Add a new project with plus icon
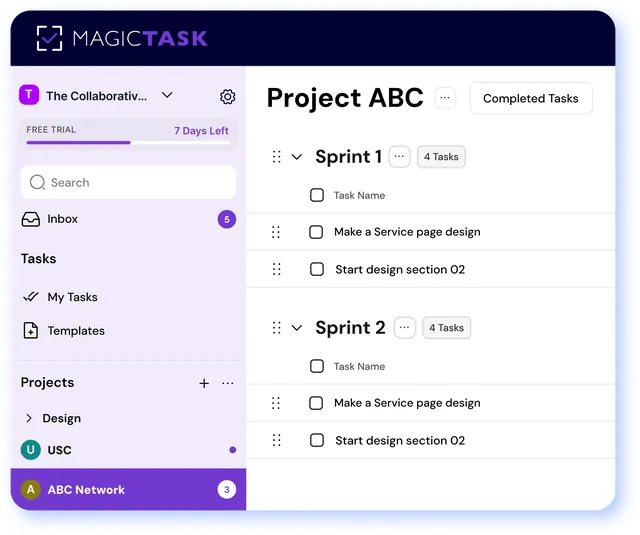640x535 pixels. pyautogui.click(x=204, y=383)
